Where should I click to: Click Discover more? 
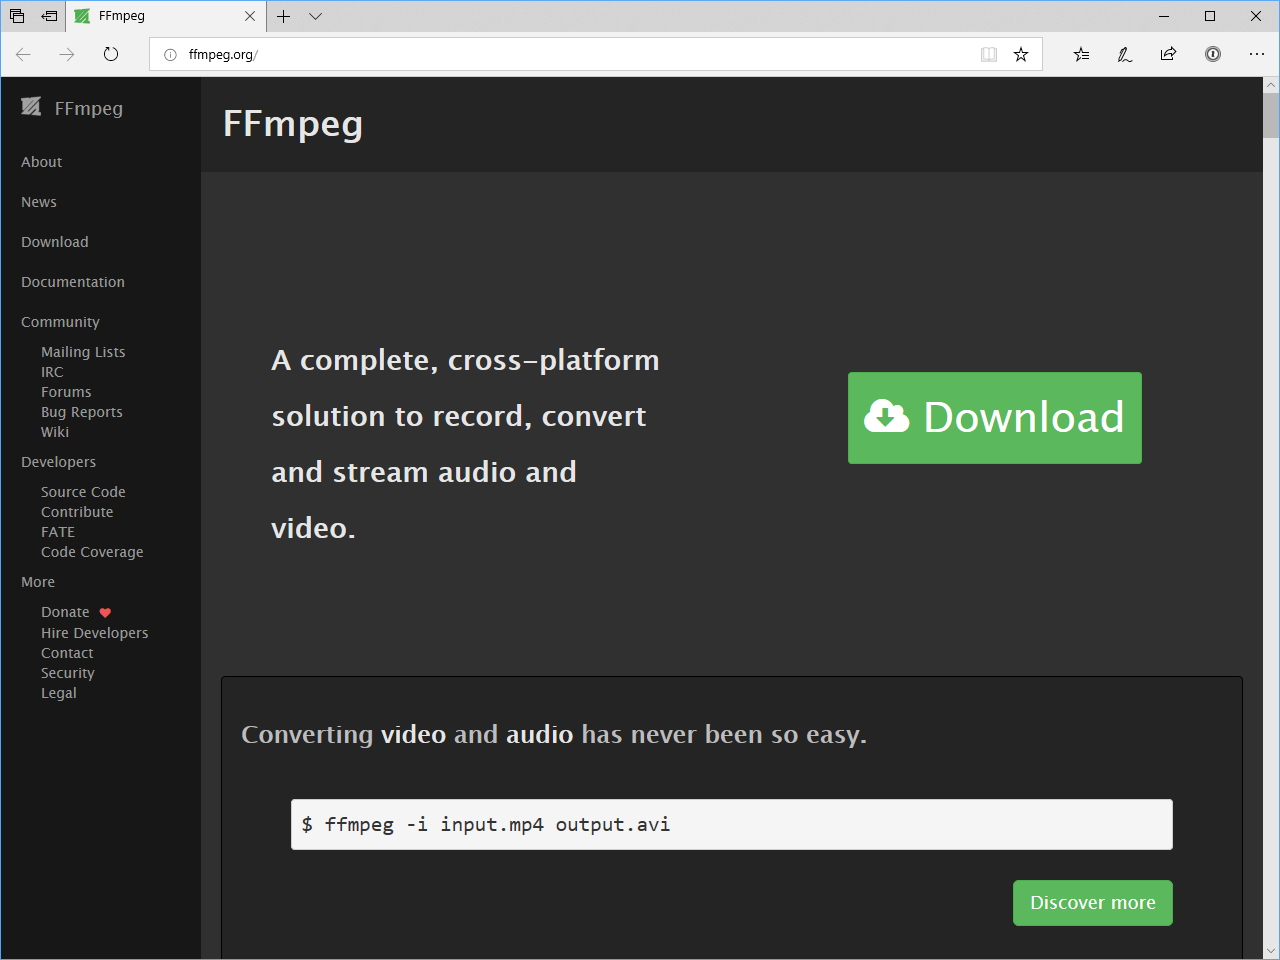point(1092,902)
